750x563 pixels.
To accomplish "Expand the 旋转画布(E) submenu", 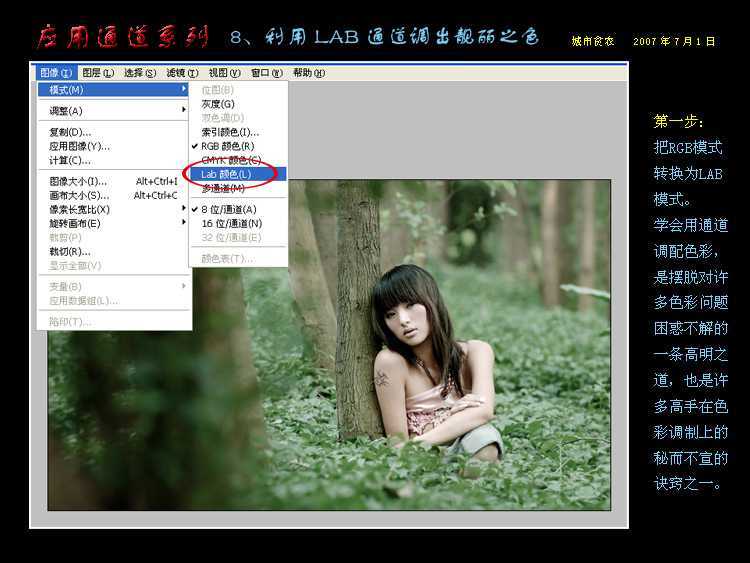I will pos(113,223).
